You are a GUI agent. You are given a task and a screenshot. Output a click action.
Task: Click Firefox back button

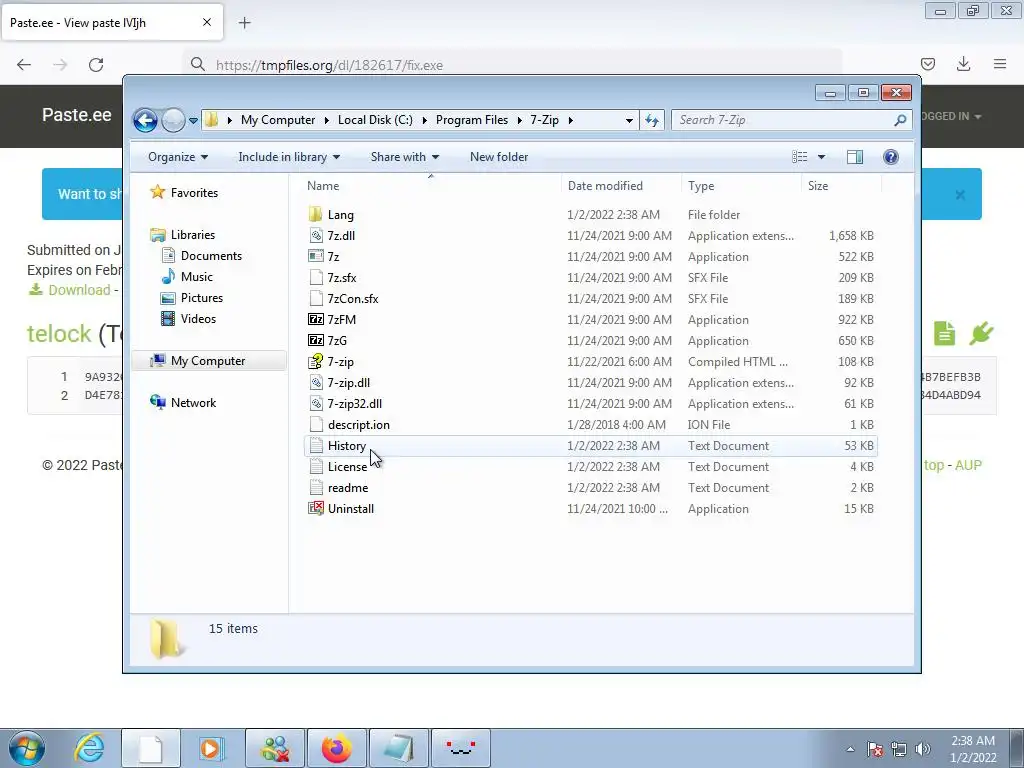pos(24,65)
